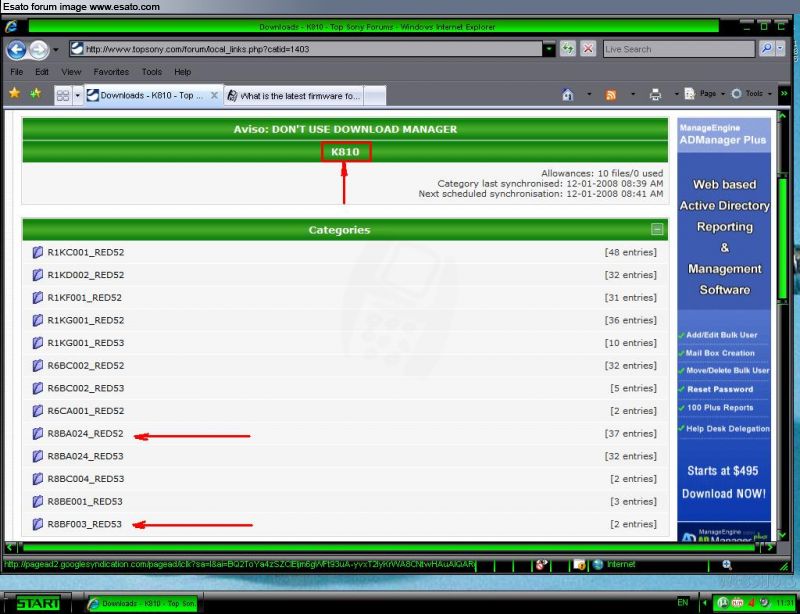Click the folder icon beside R6CA001_RED52

pyautogui.click(x=37, y=411)
